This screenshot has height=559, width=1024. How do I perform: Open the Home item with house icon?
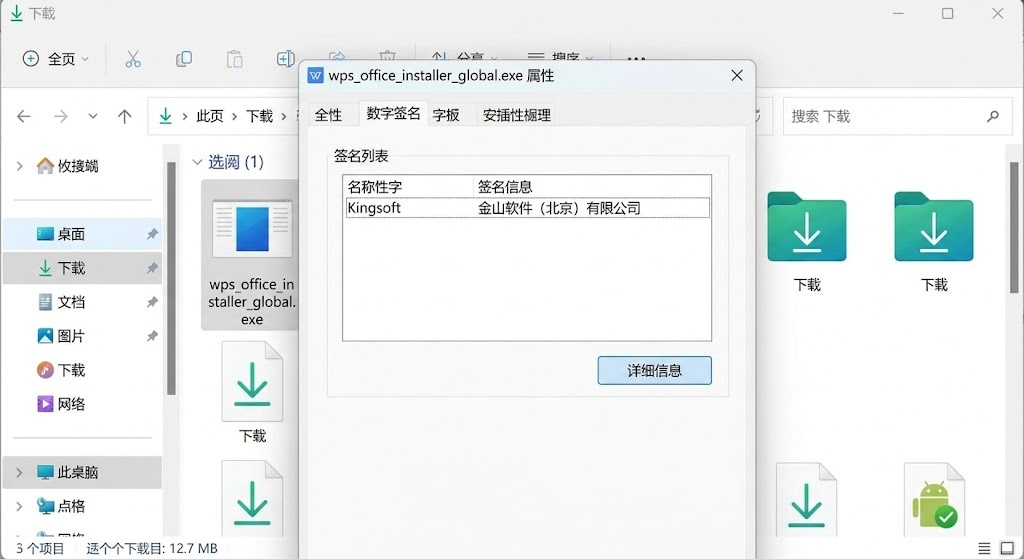pos(68,166)
